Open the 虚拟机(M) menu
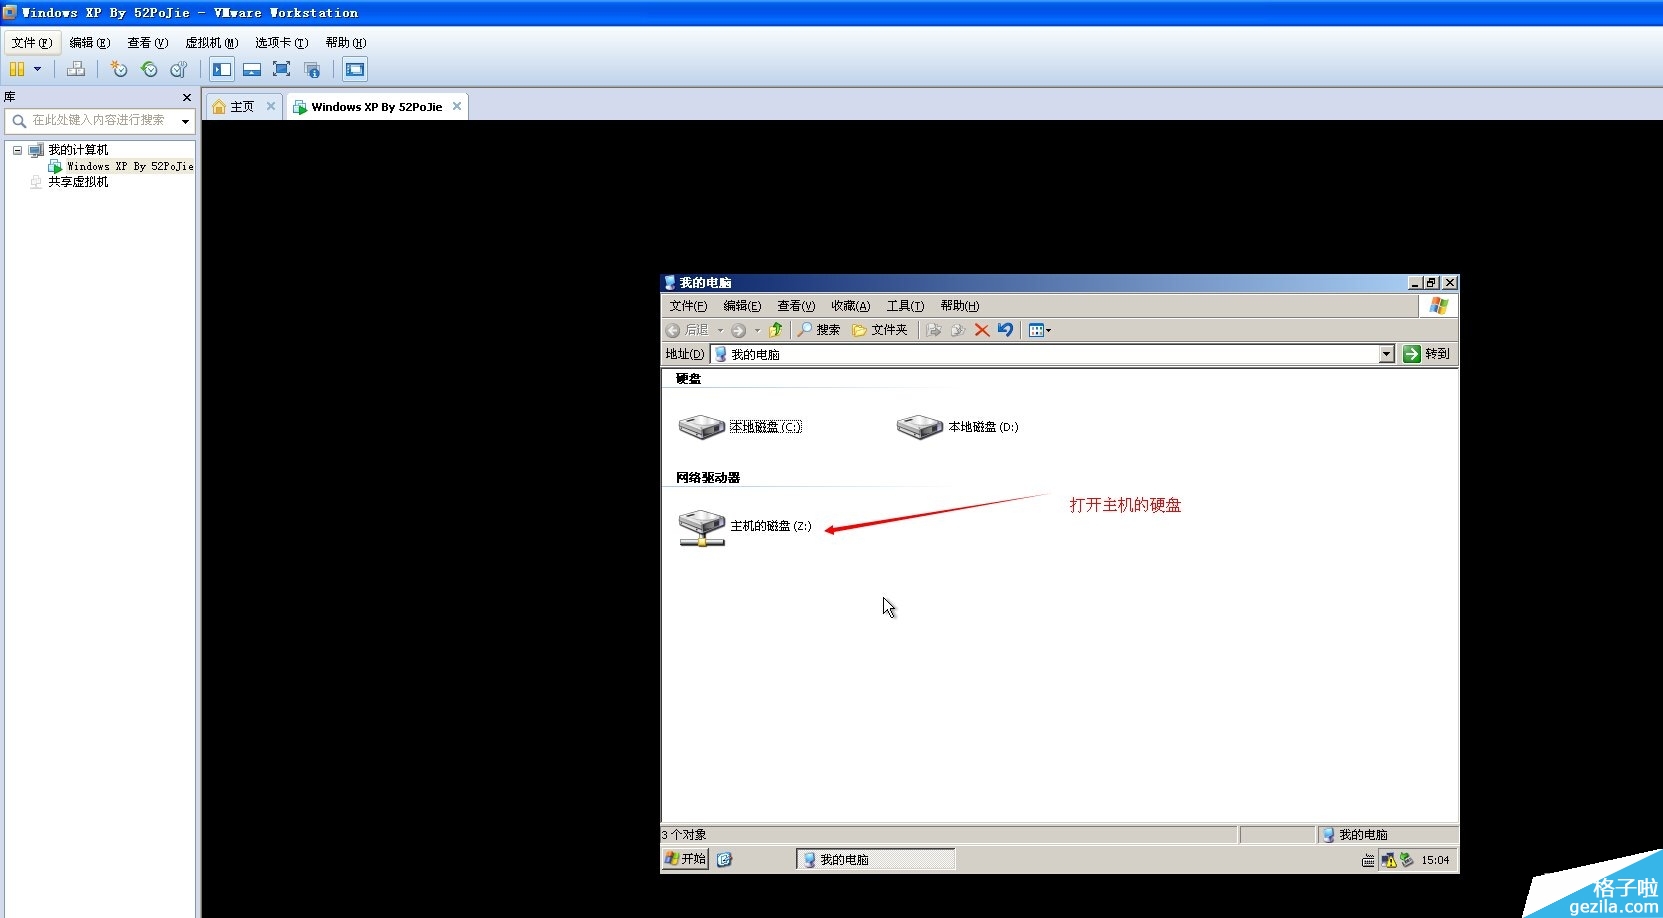The height and width of the screenshot is (918, 1663). coord(212,43)
